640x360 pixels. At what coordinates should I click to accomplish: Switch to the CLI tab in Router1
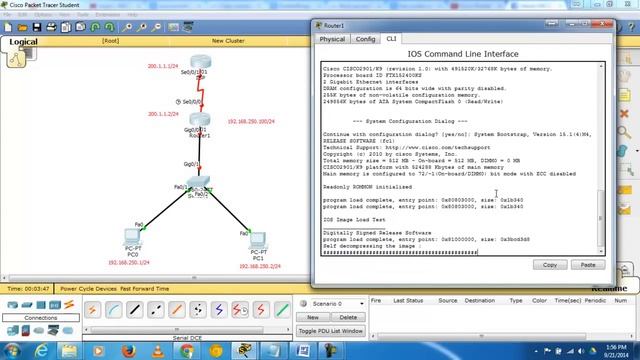click(x=391, y=39)
